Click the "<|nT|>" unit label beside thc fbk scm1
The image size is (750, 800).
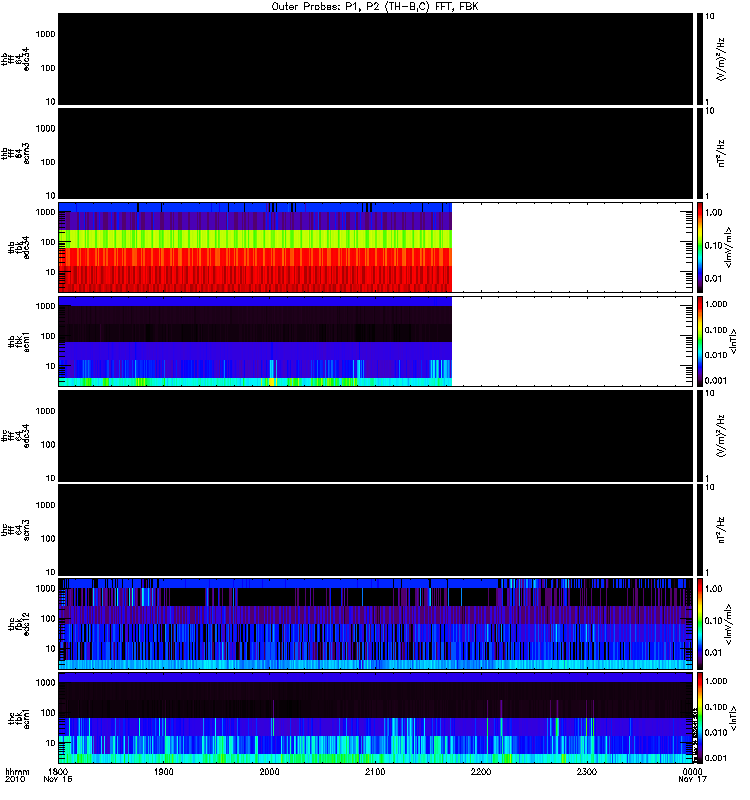coord(733,718)
